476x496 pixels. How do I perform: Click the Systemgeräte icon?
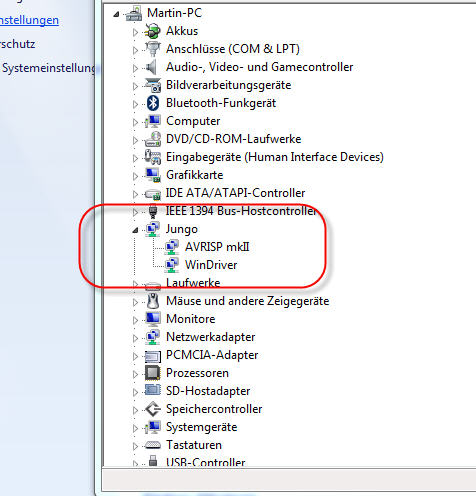[x=153, y=427]
